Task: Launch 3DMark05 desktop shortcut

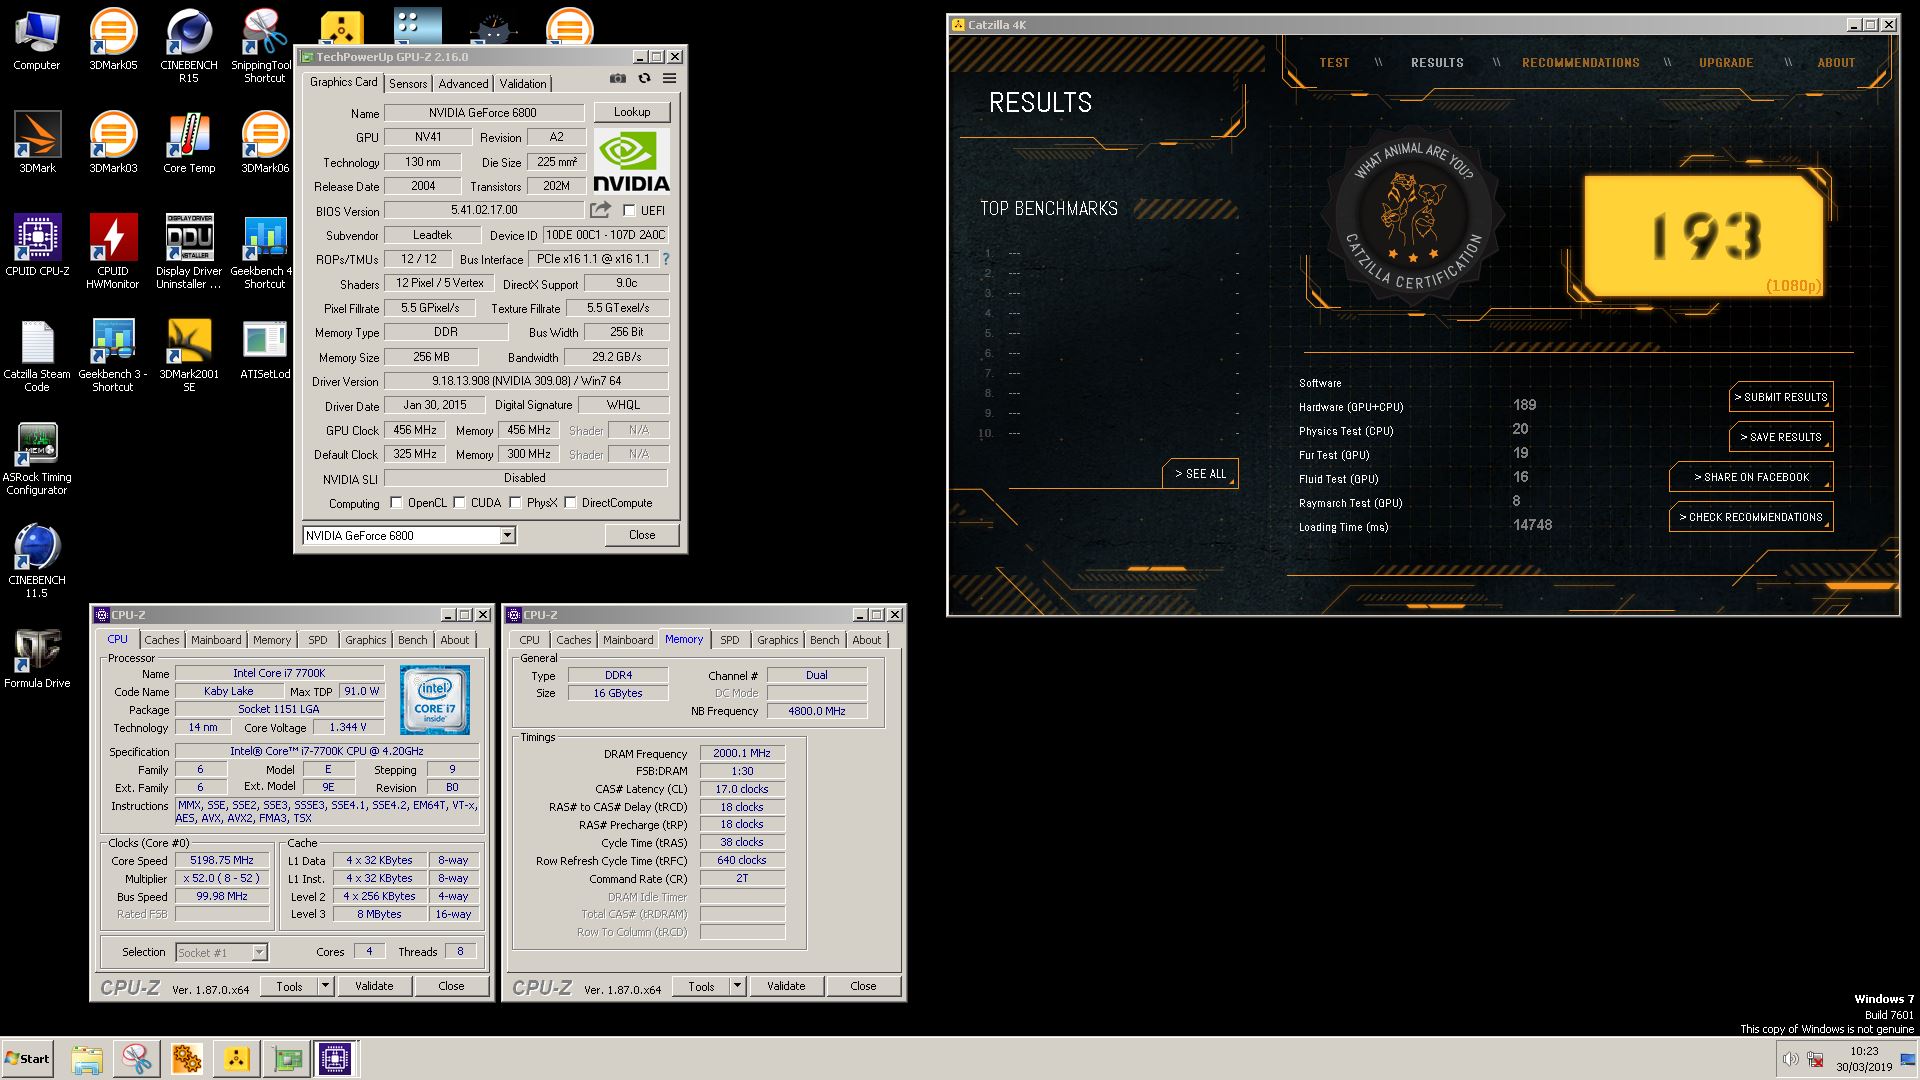Action: 113,40
